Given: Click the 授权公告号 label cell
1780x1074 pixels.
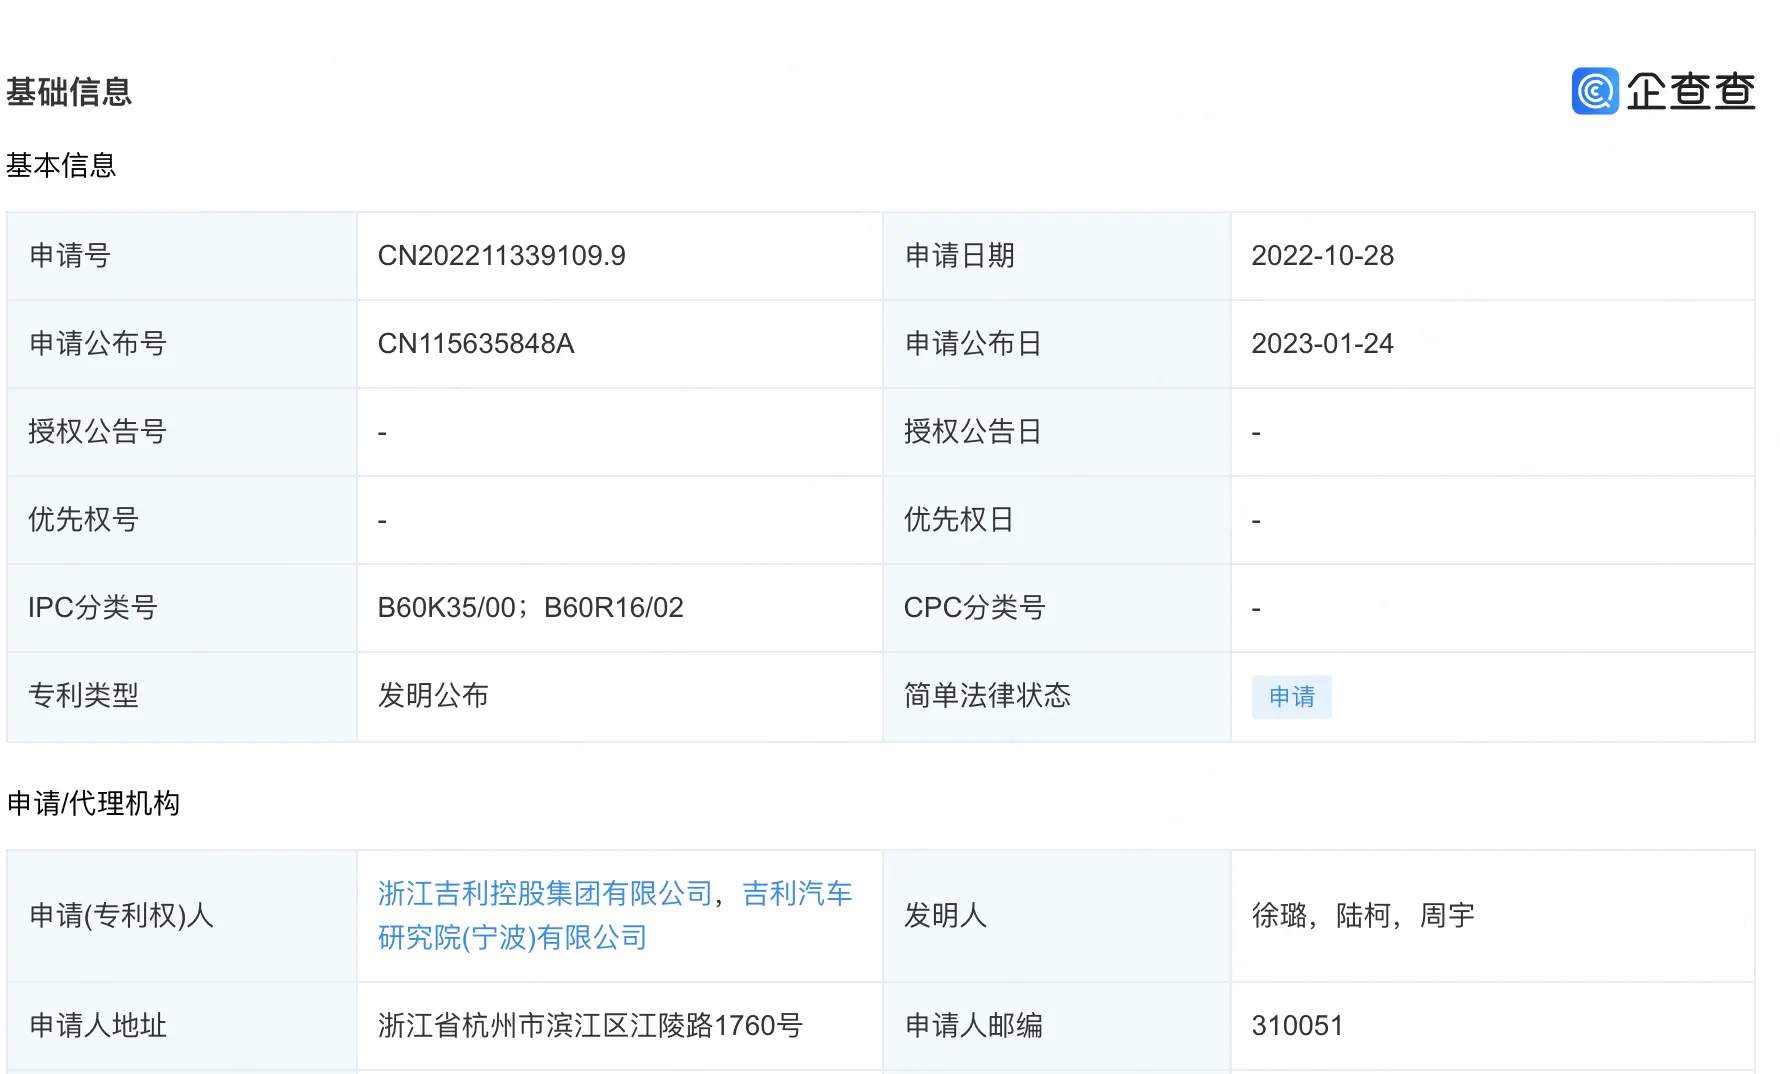Looking at the screenshot, I should click(182, 432).
